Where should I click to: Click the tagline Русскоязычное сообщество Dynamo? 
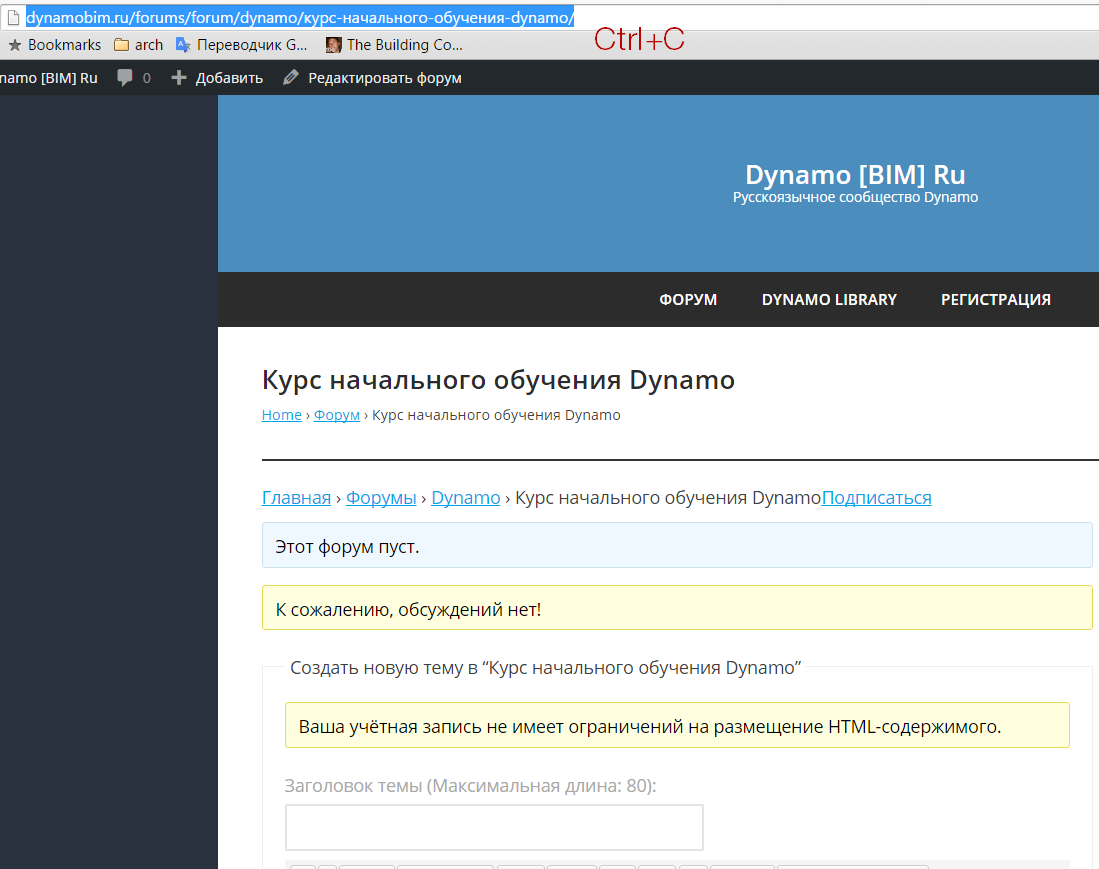click(855, 198)
